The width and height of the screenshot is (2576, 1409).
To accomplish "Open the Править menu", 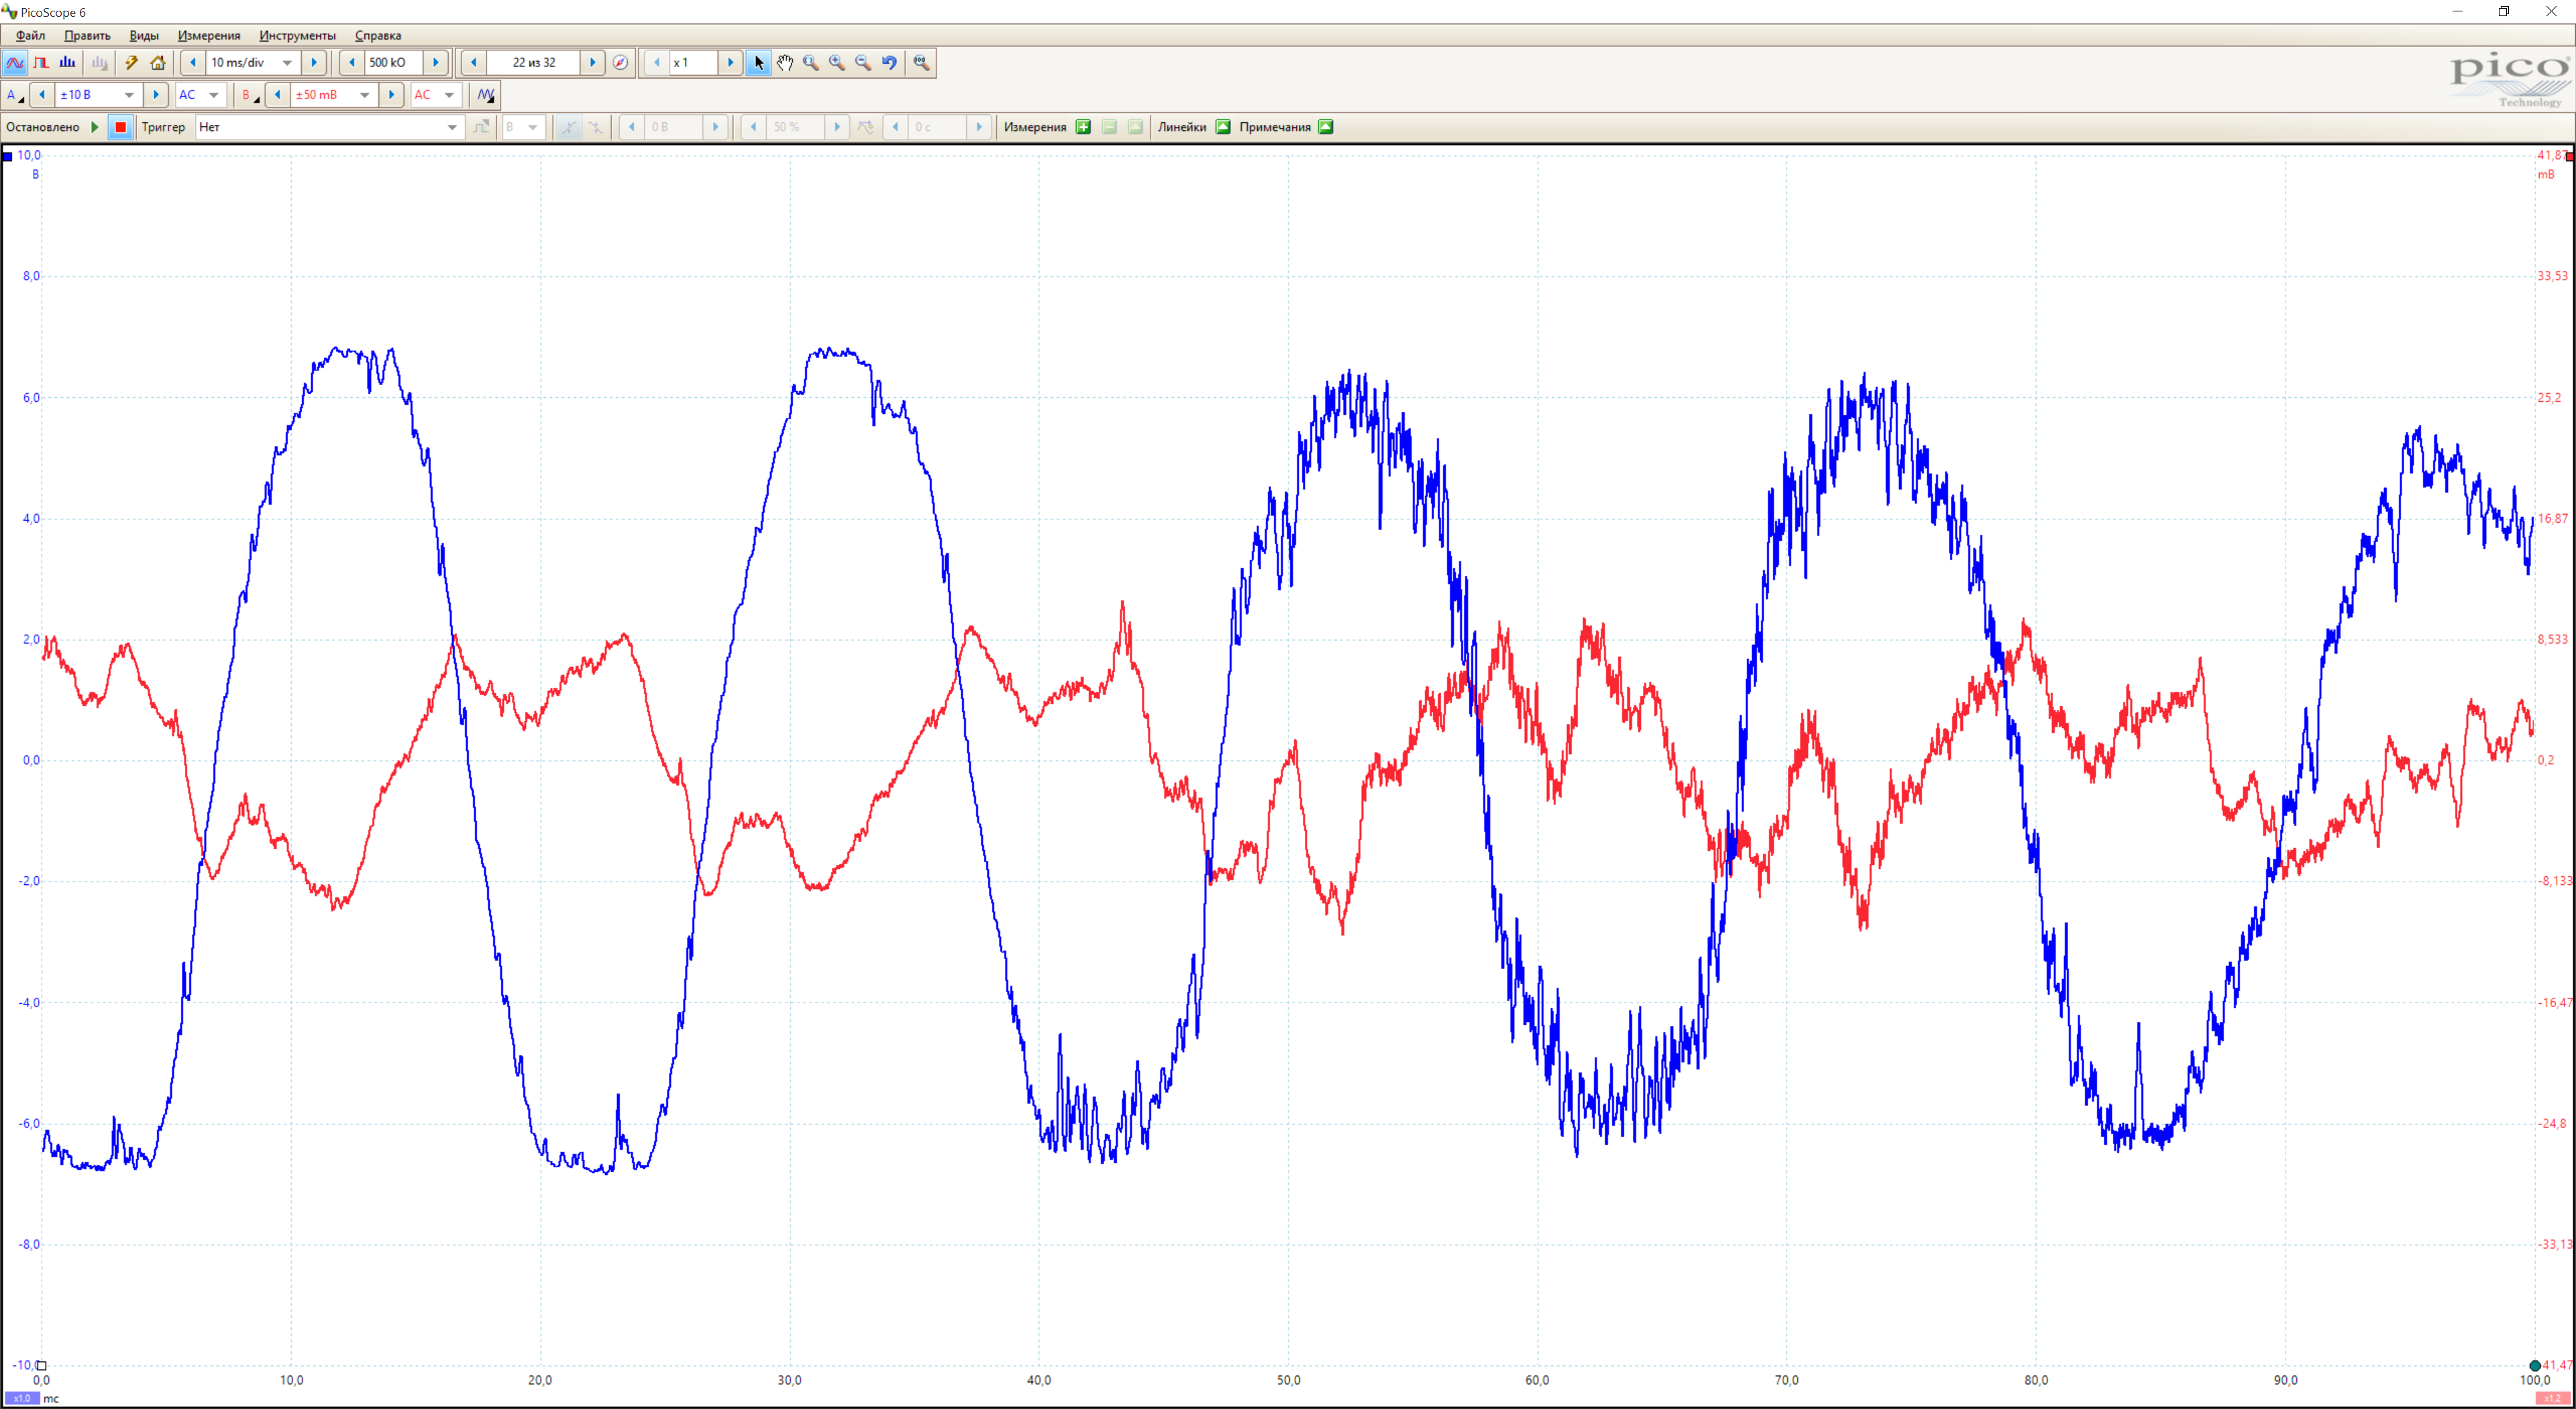I will (87, 35).
